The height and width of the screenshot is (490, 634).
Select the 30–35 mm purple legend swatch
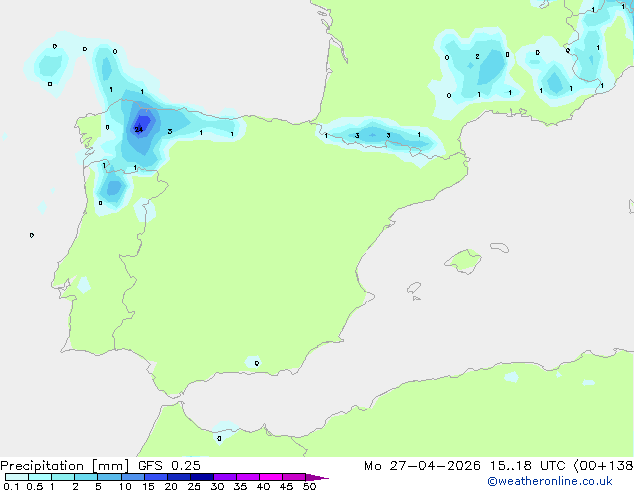tap(225, 477)
